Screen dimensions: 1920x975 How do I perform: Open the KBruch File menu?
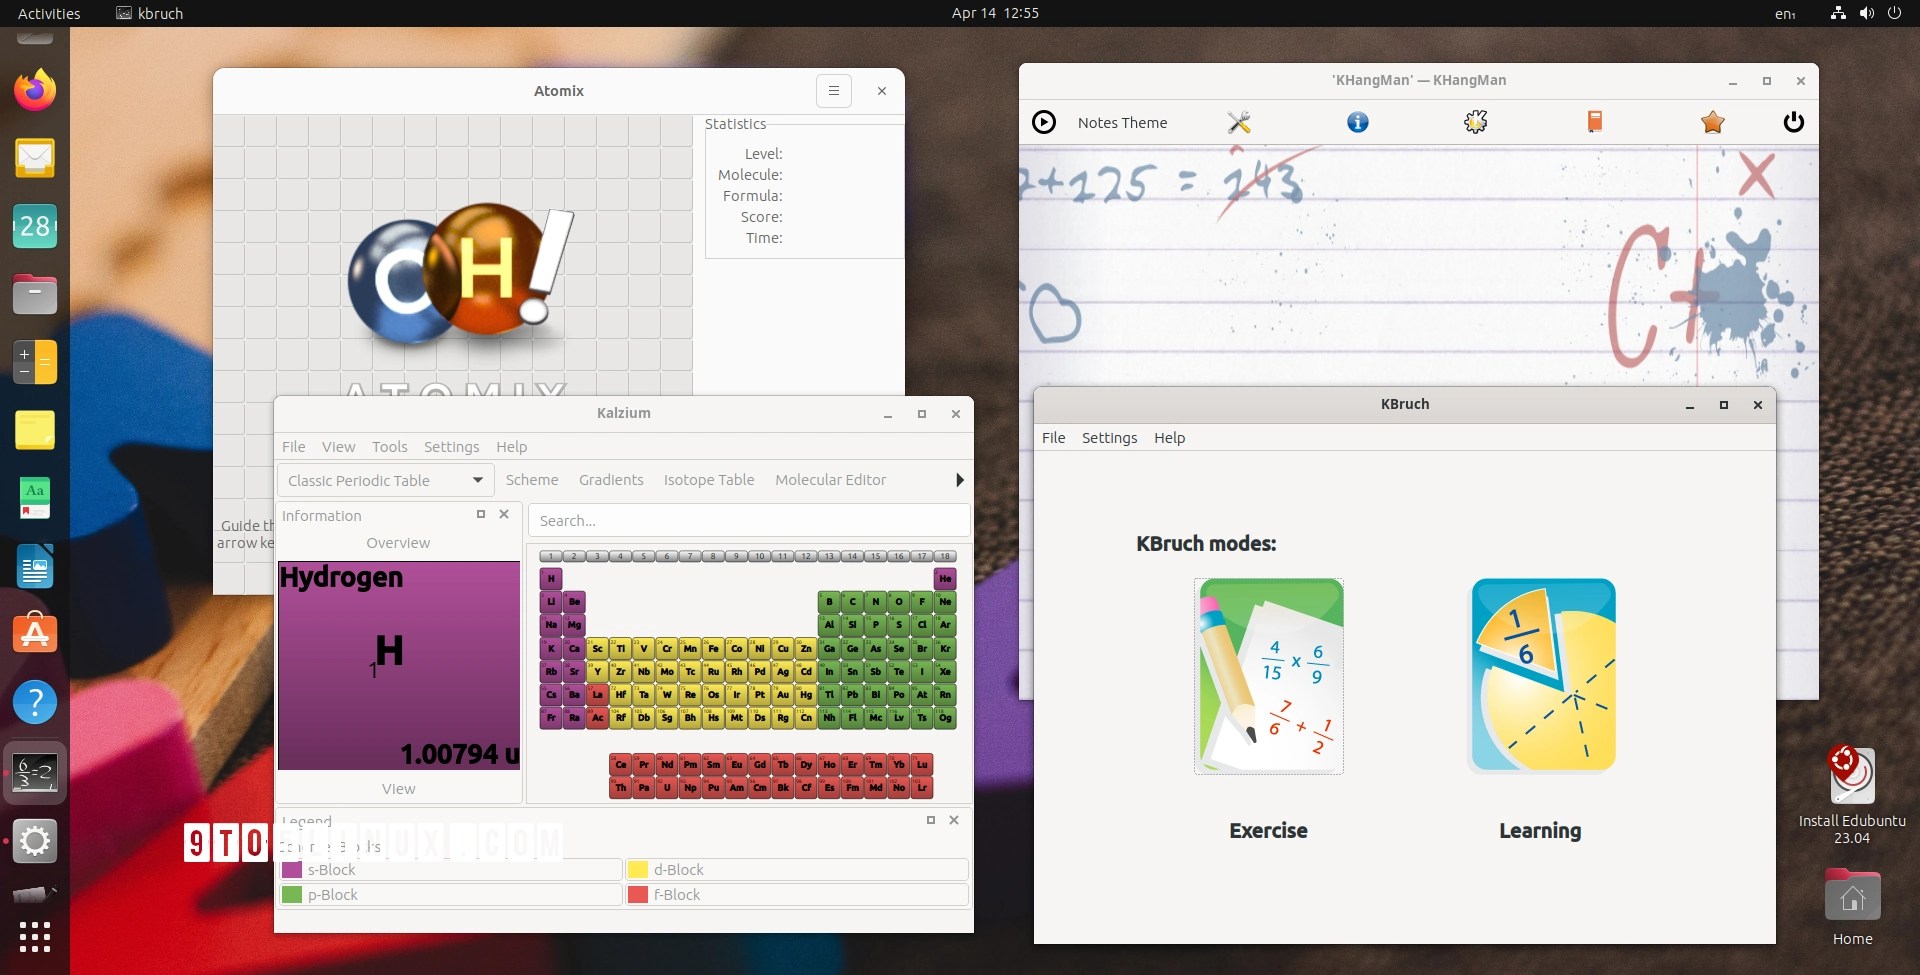pyautogui.click(x=1054, y=438)
